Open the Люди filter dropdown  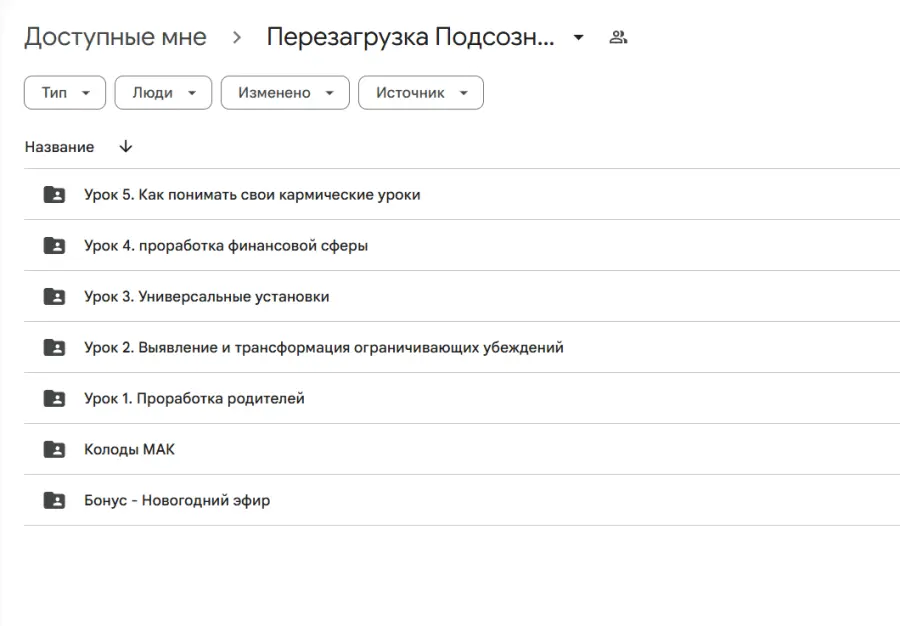pyautogui.click(x=163, y=92)
